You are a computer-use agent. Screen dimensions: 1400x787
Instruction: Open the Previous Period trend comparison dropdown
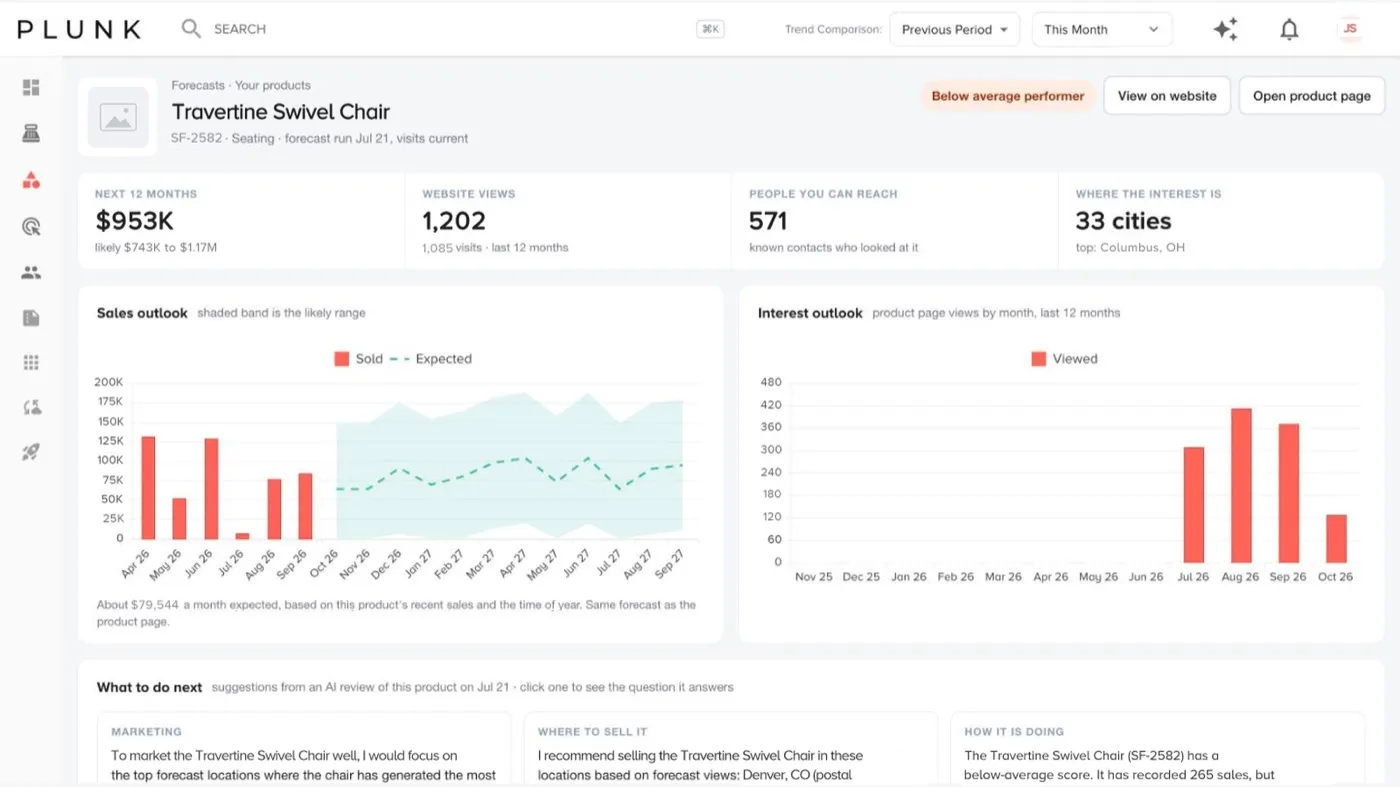(x=954, y=29)
